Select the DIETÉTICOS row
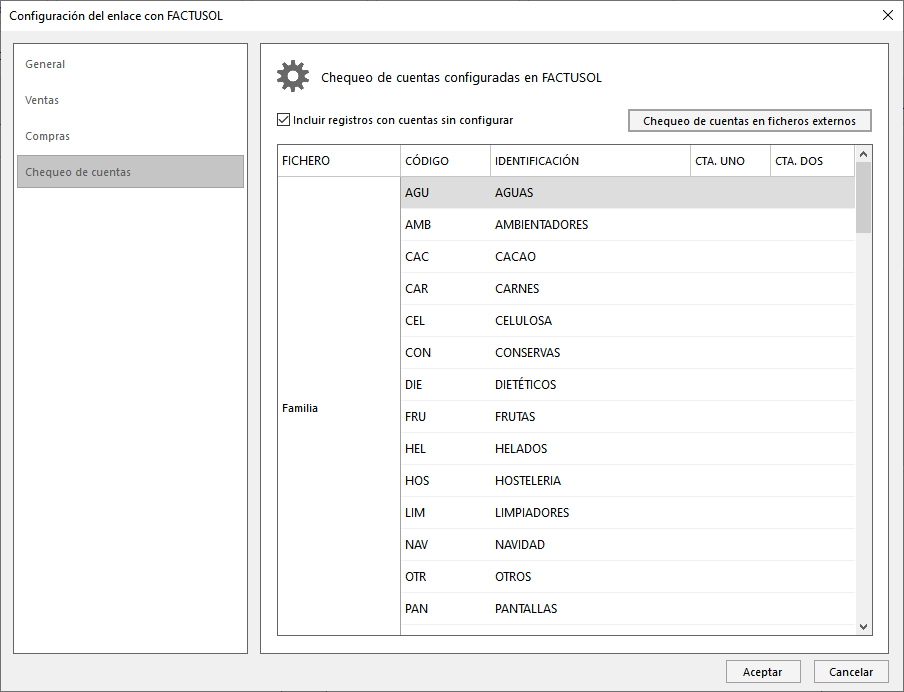 [628, 385]
